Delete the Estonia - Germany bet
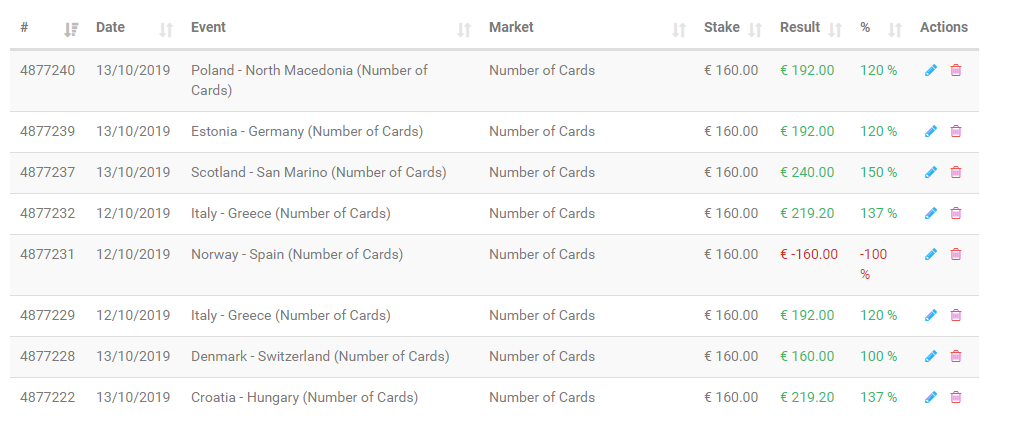The width and height of the screenshot is (1010, 423). tap(956, 132)
